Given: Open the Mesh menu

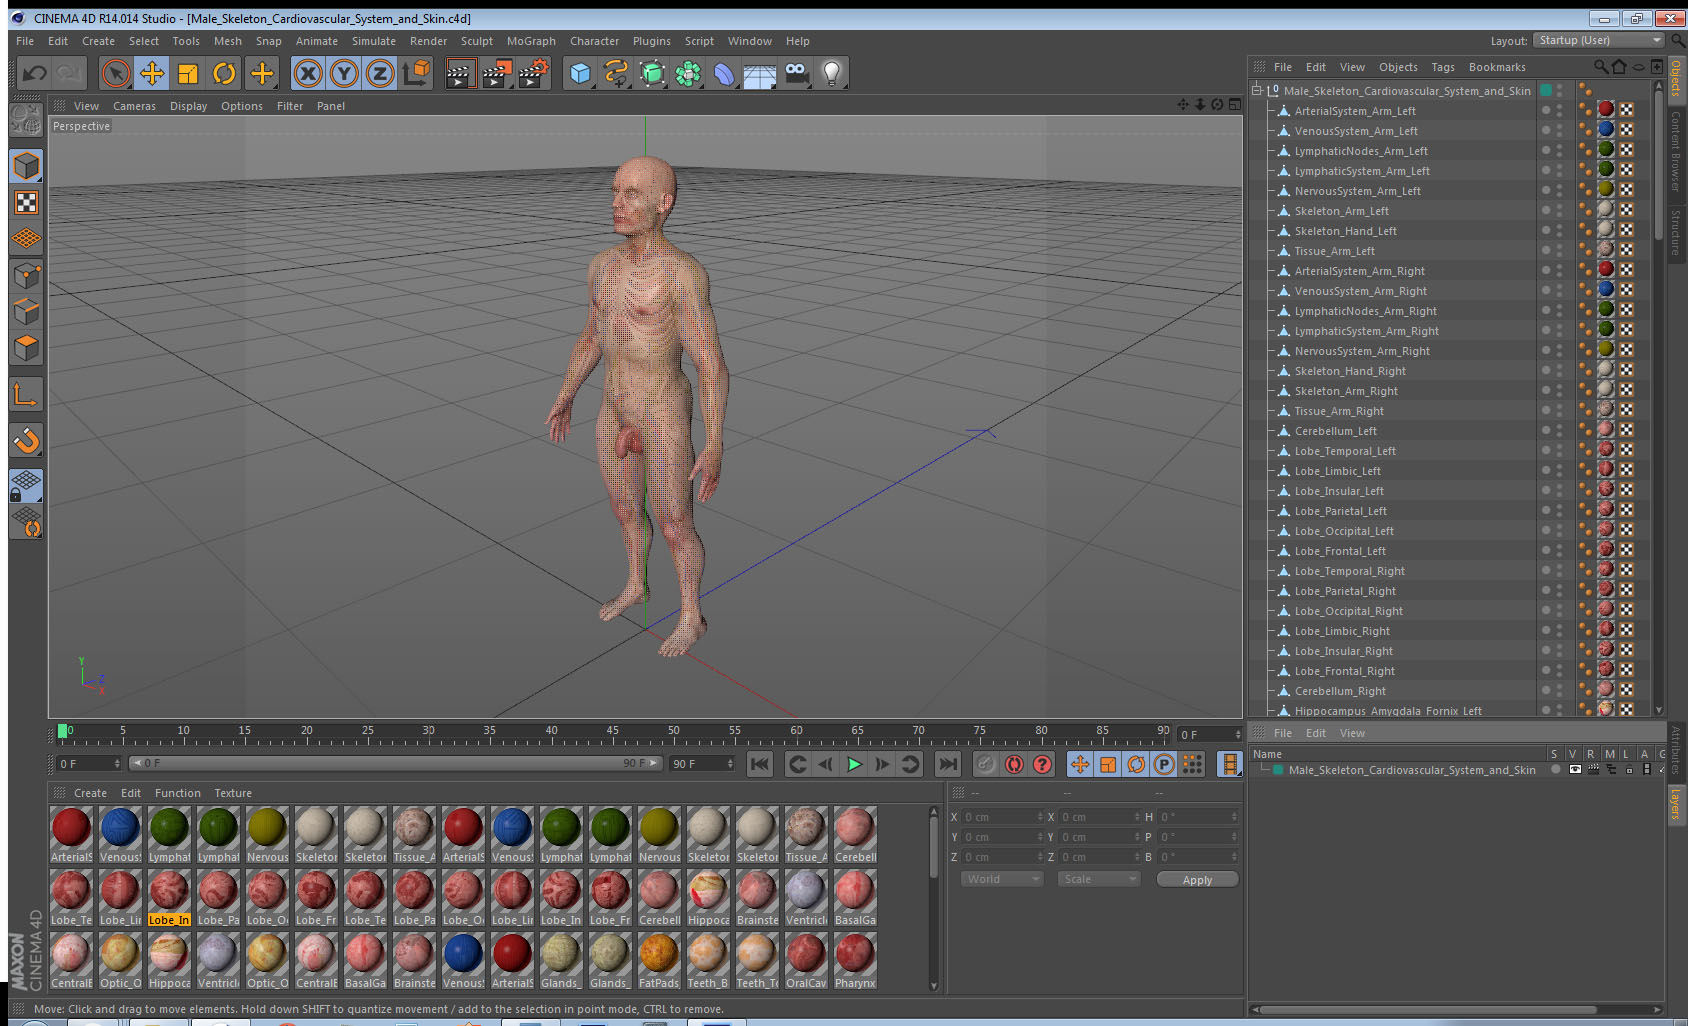Looking at the screenshot, I should pyautogui.click(x=227, y=41).
